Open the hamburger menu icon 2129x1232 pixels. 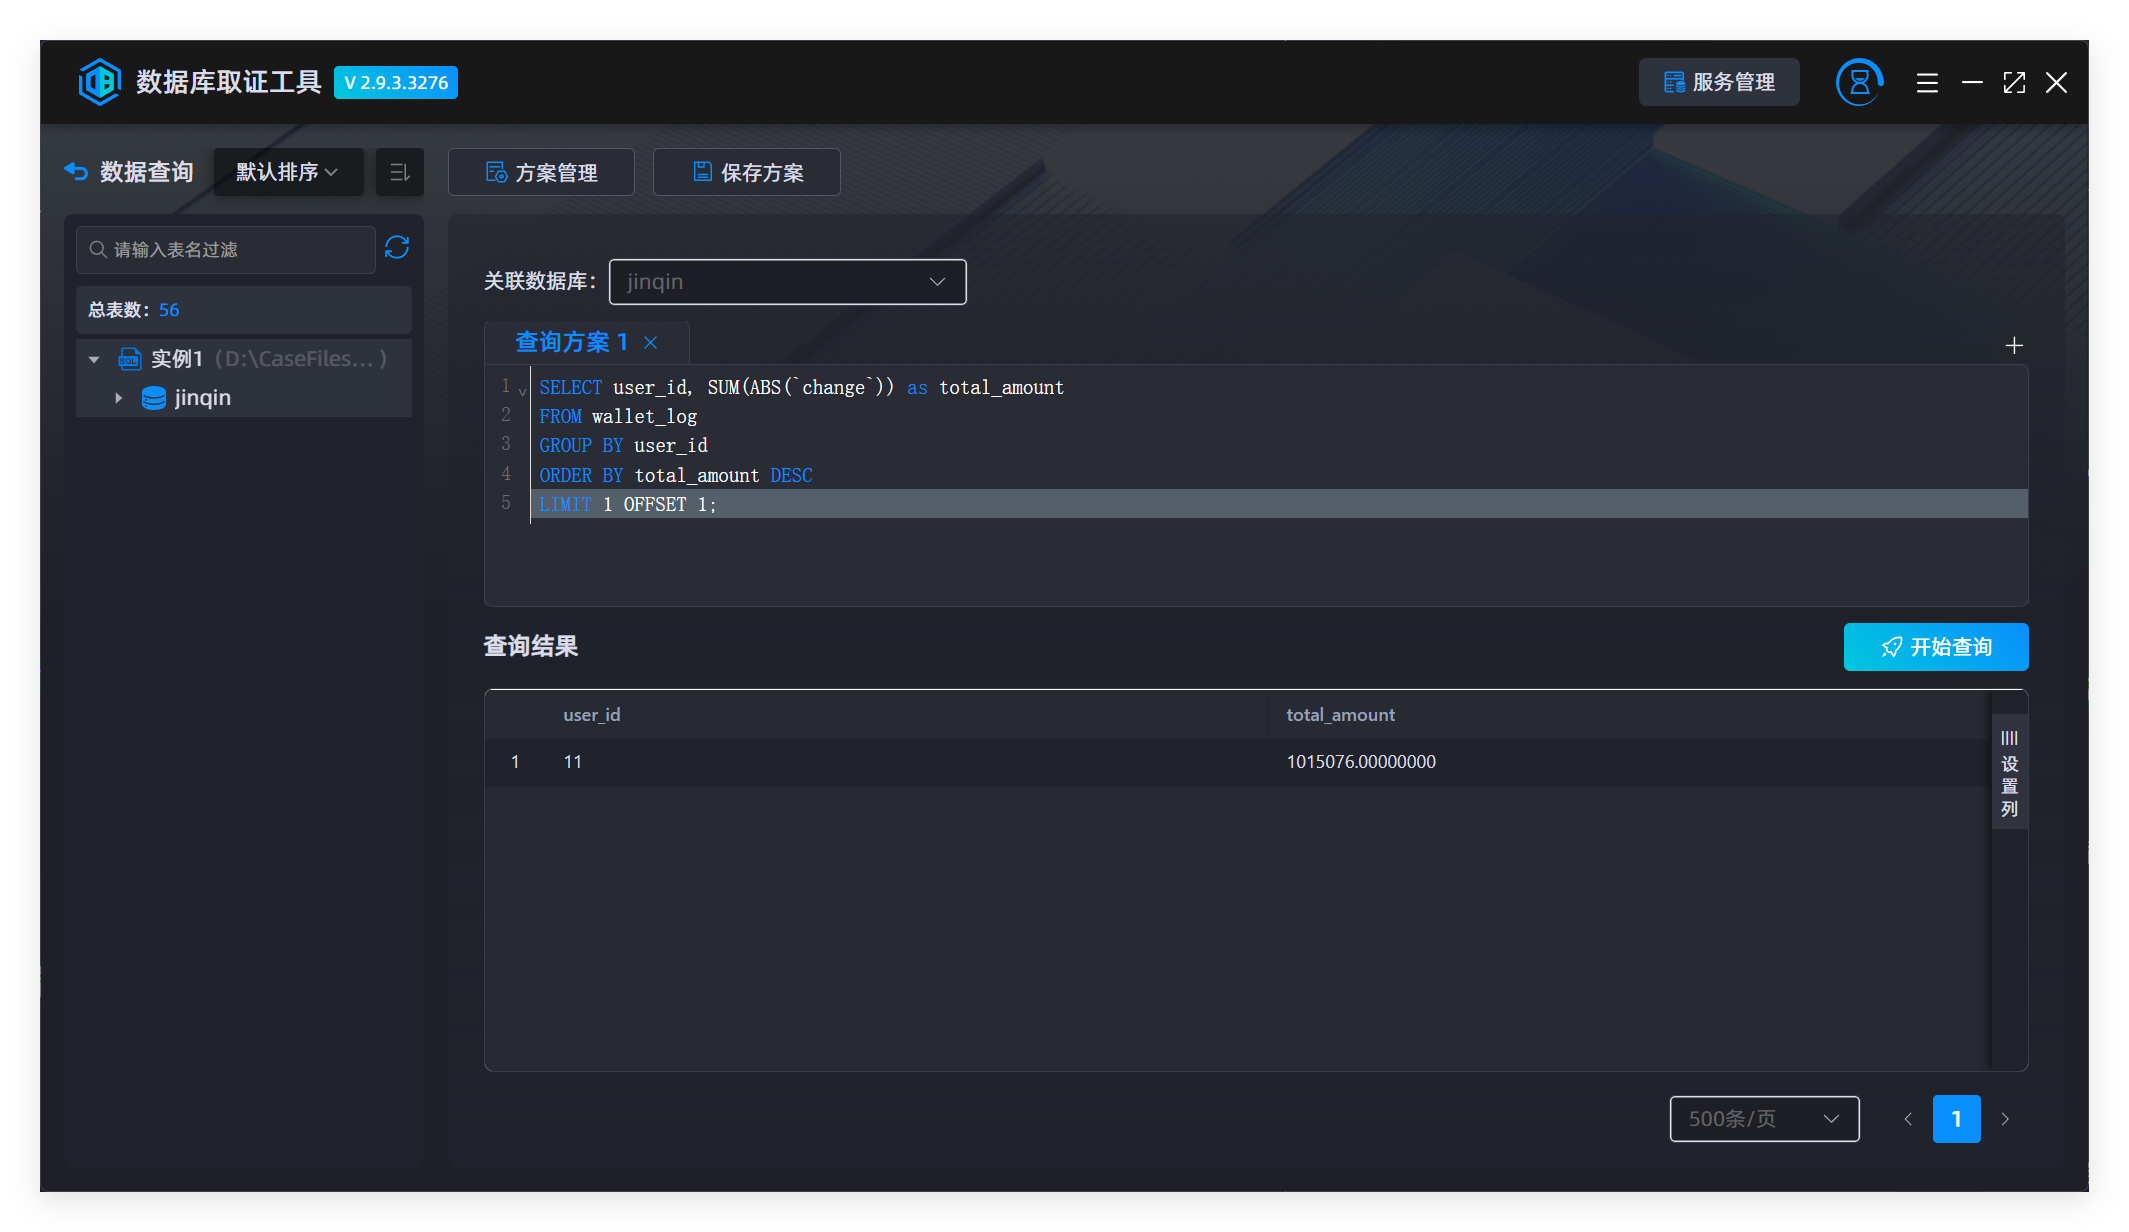click(x=1927, y=83)
